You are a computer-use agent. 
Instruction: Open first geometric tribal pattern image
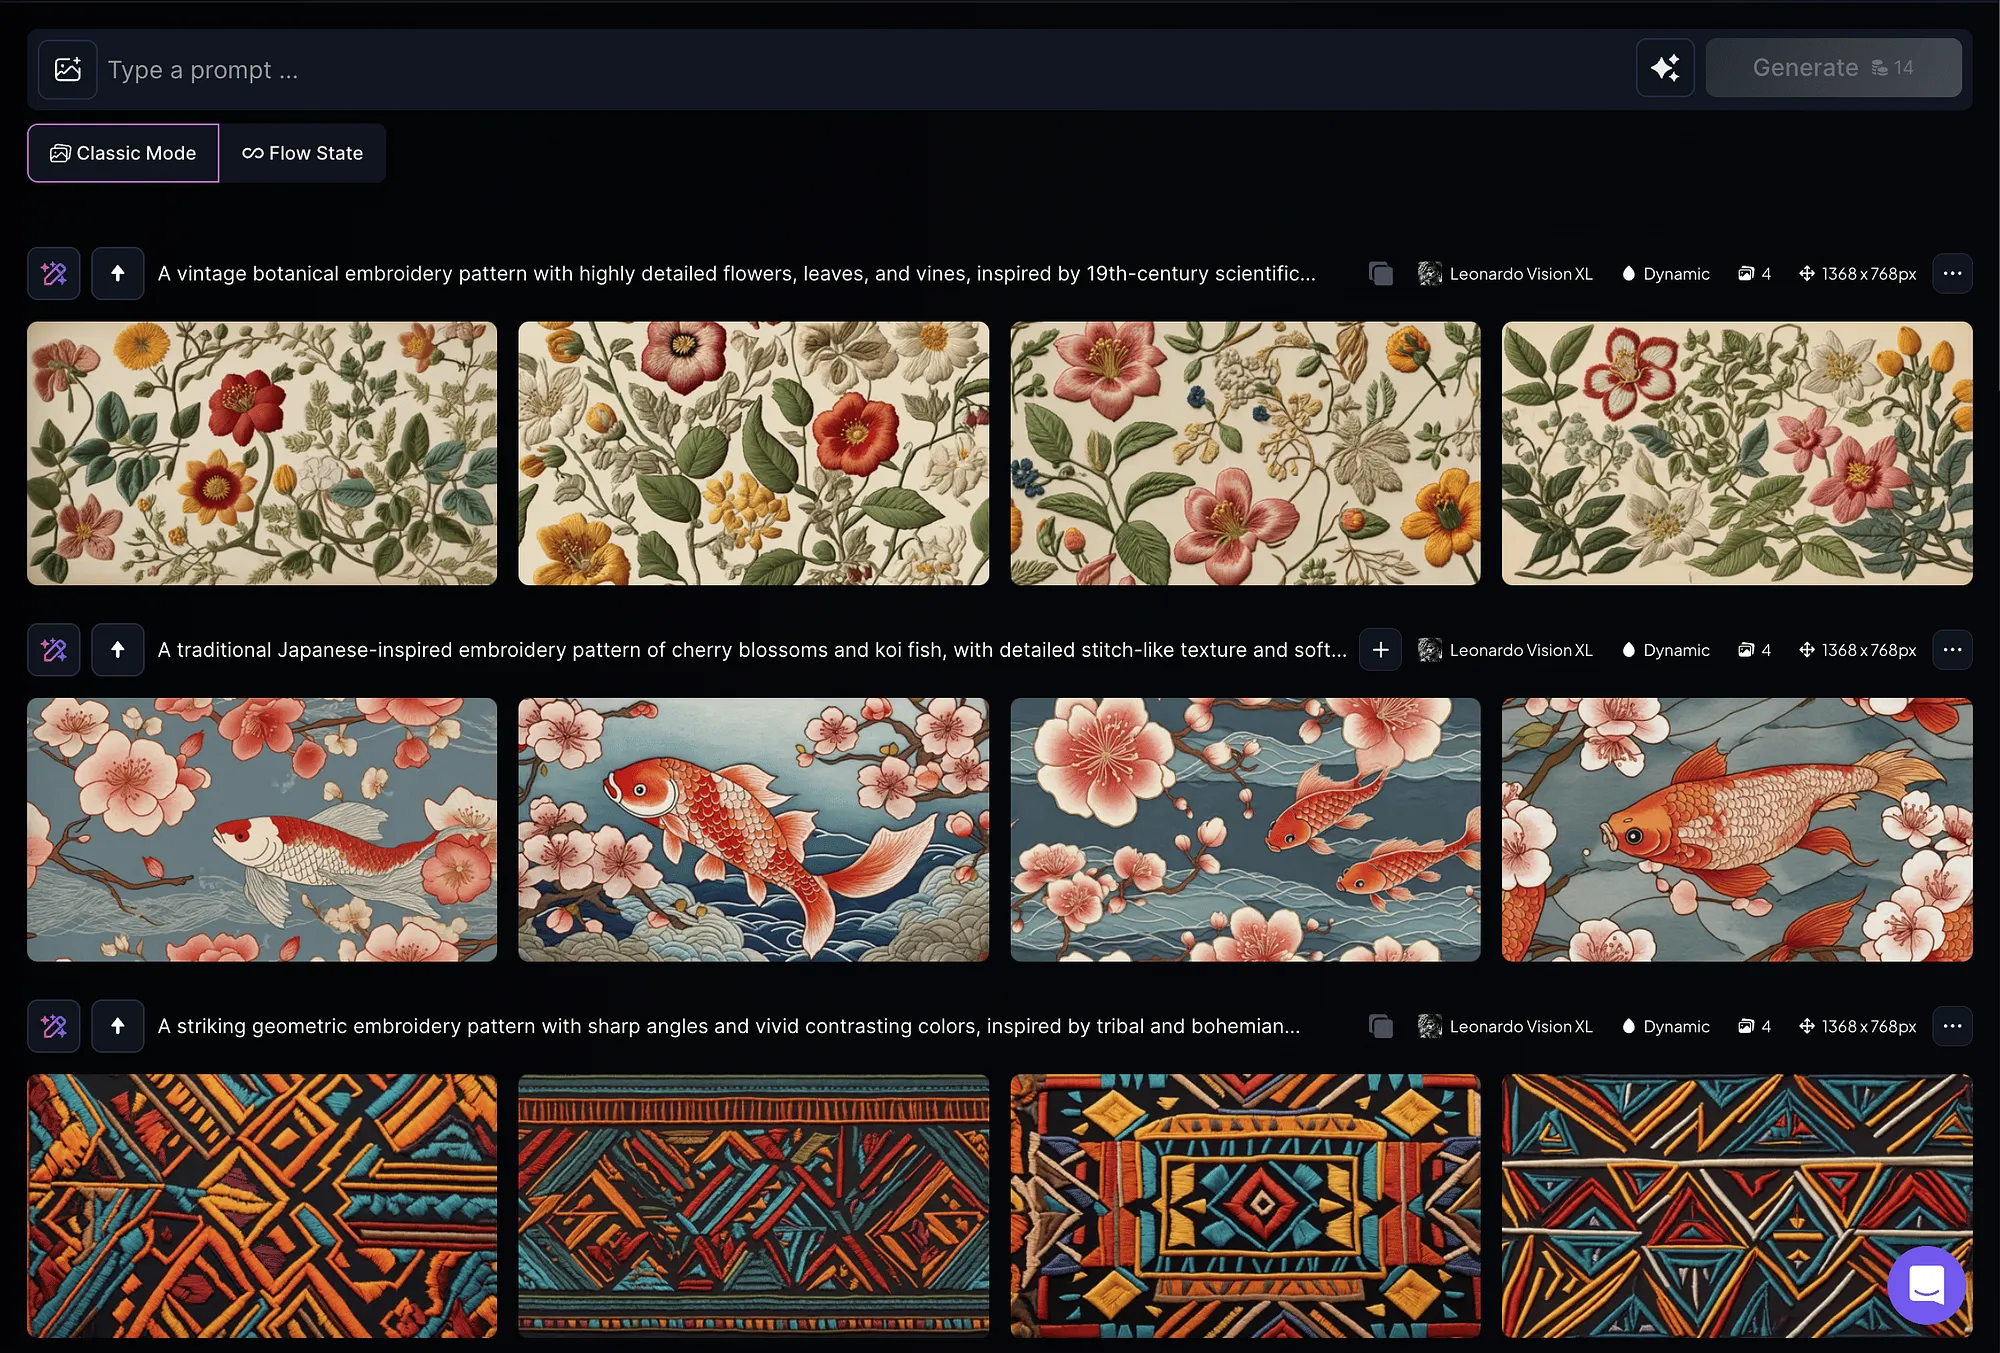pos(262,1206)
